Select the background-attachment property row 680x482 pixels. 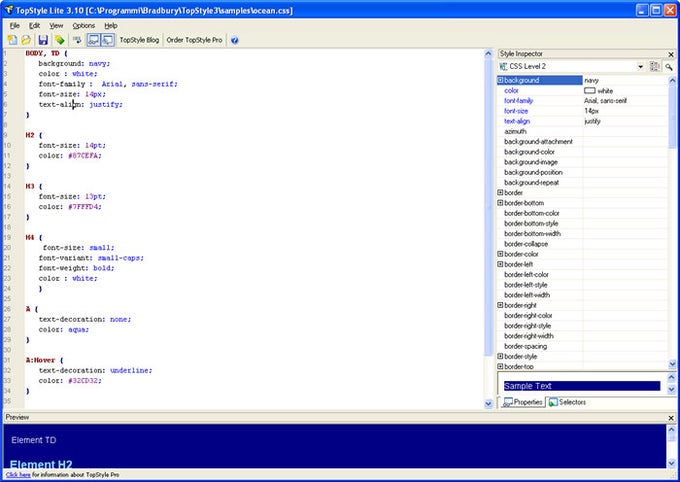point(583,142)
